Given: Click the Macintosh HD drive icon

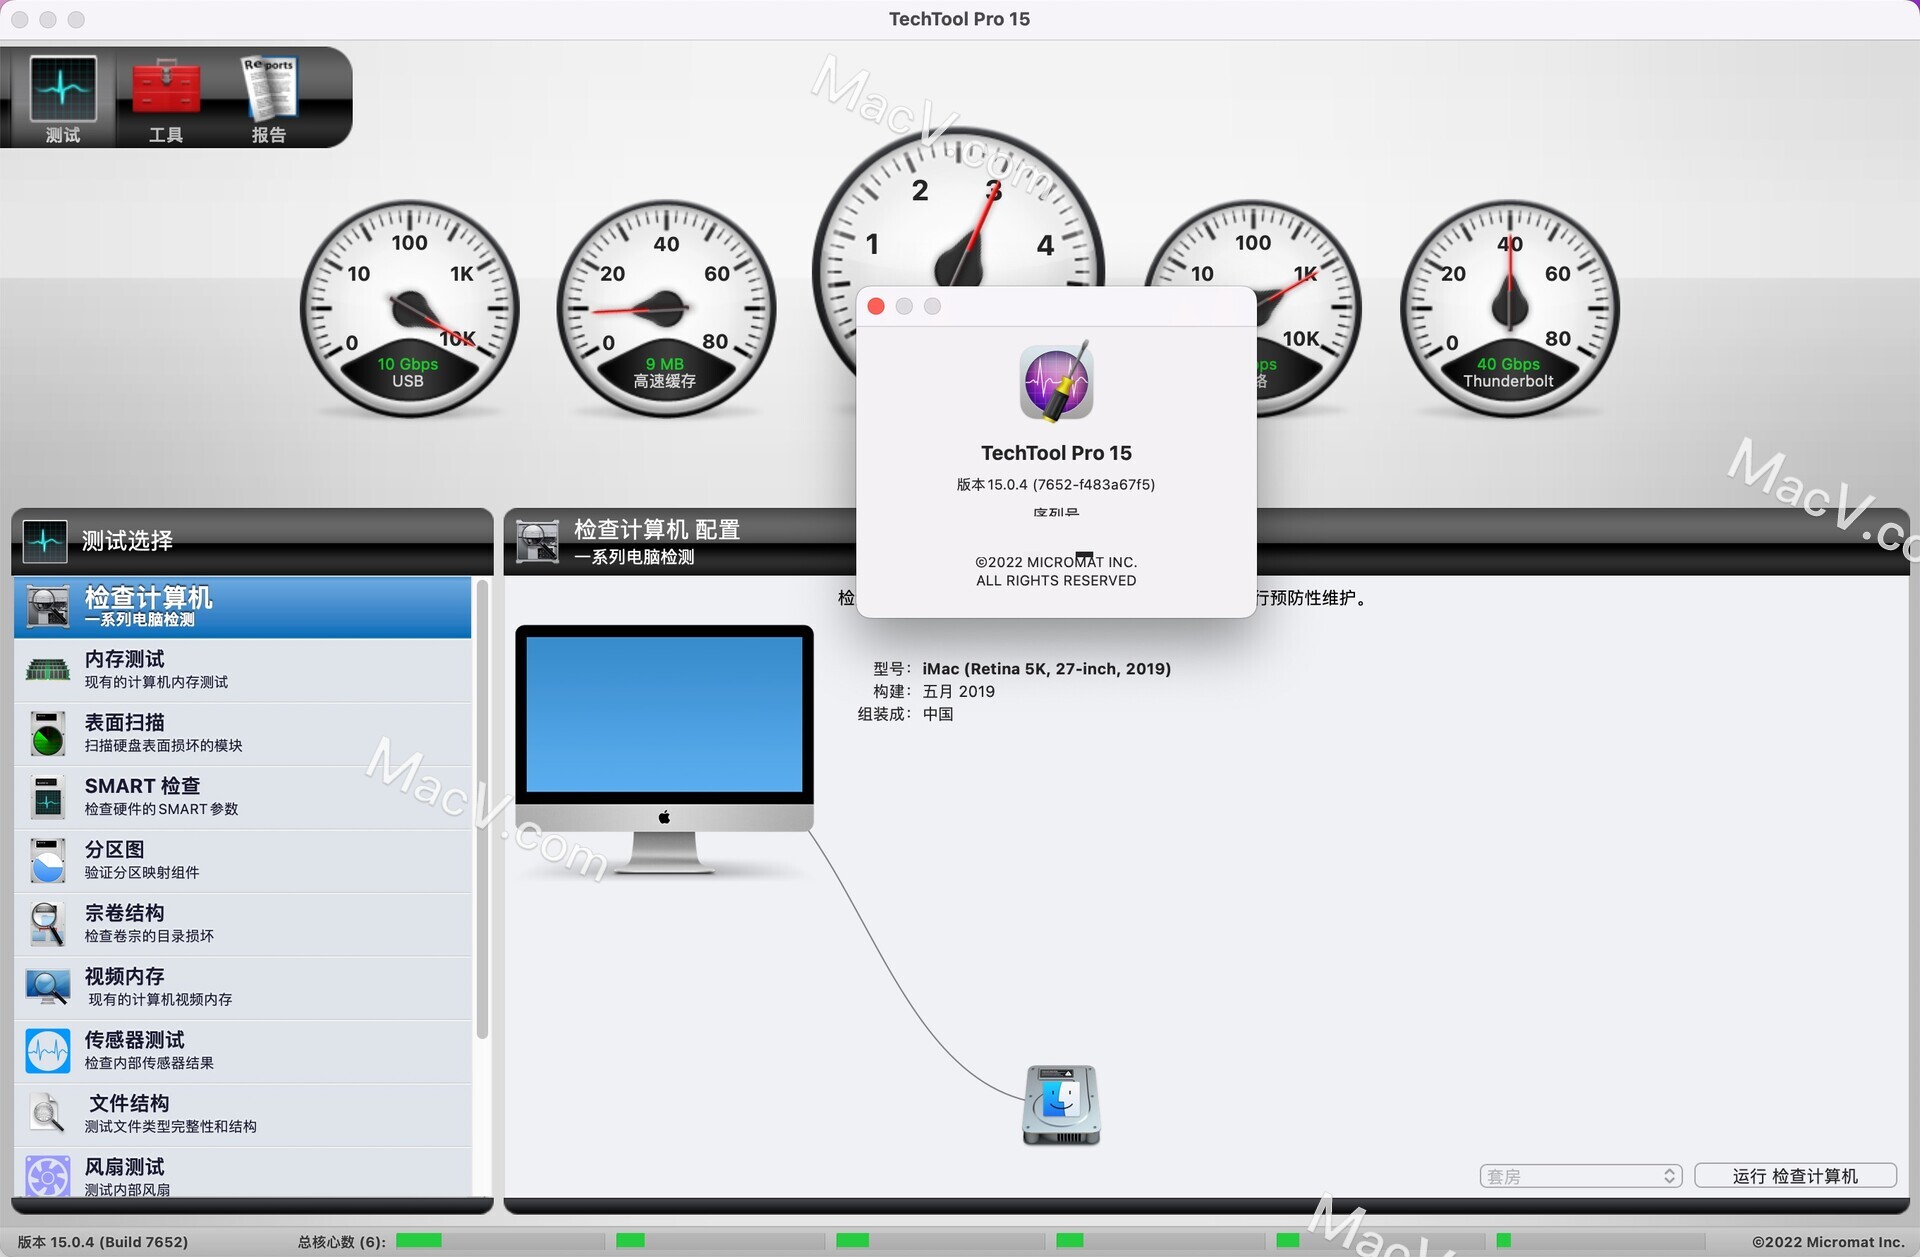Looking at the screenshot, I should click(1061, 1105).
